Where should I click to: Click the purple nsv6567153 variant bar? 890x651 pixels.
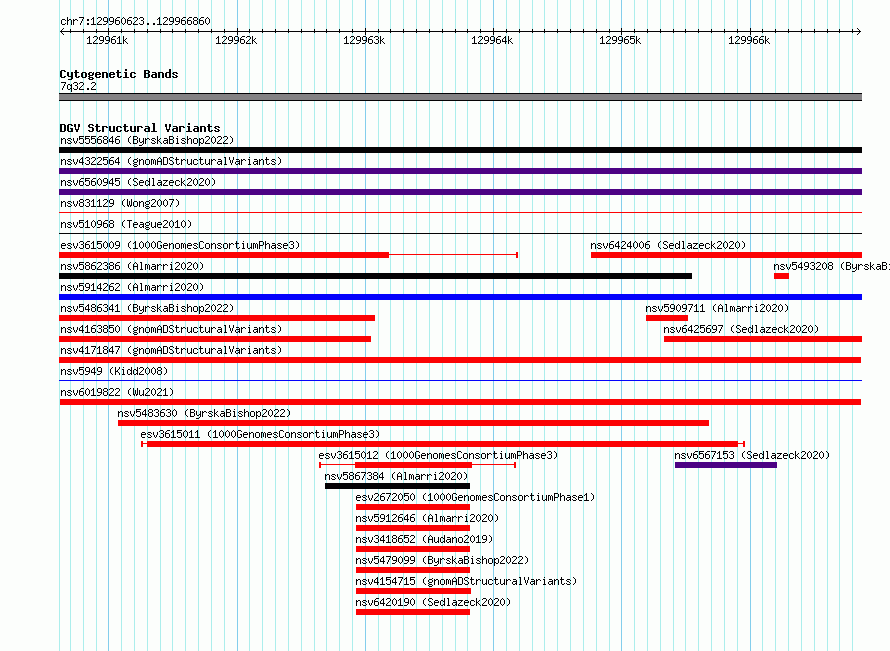(726, 465)
